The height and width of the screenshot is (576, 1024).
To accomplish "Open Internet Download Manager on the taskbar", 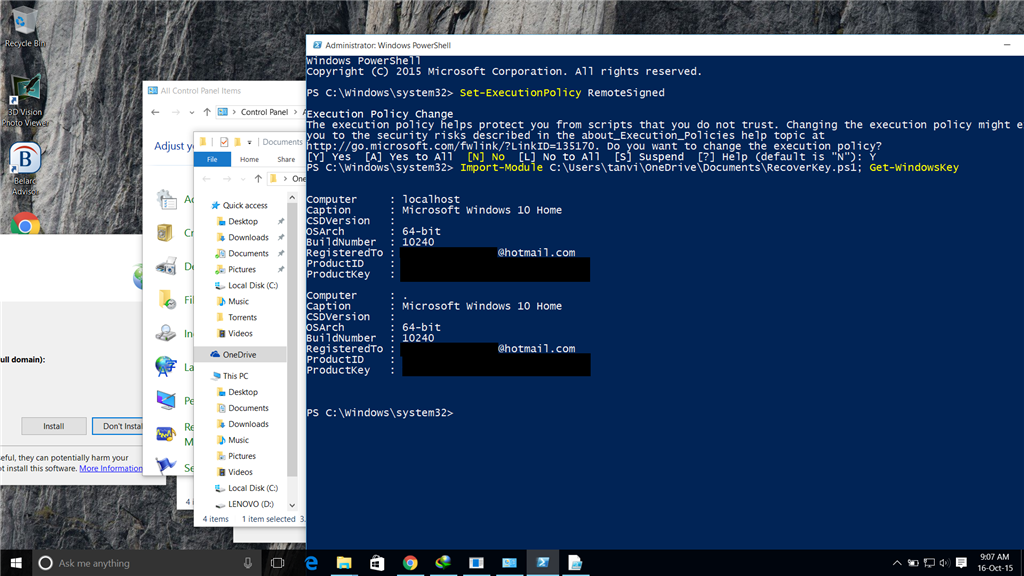I will click(443, 562).
